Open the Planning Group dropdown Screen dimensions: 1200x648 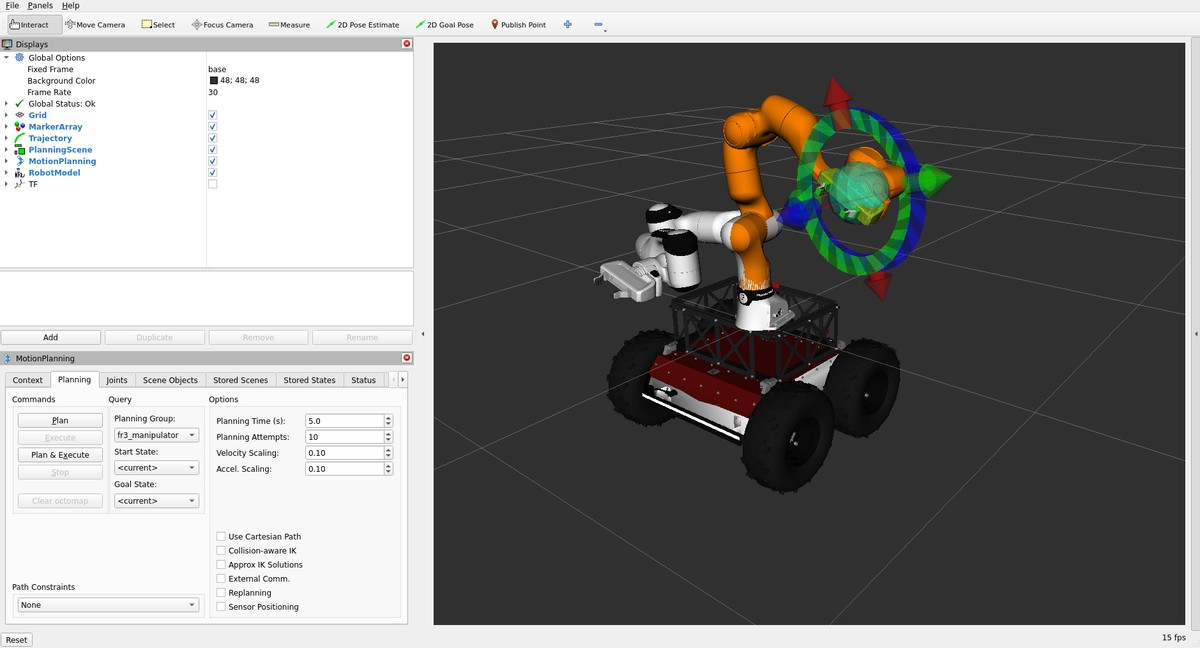(x=157, y=435)
